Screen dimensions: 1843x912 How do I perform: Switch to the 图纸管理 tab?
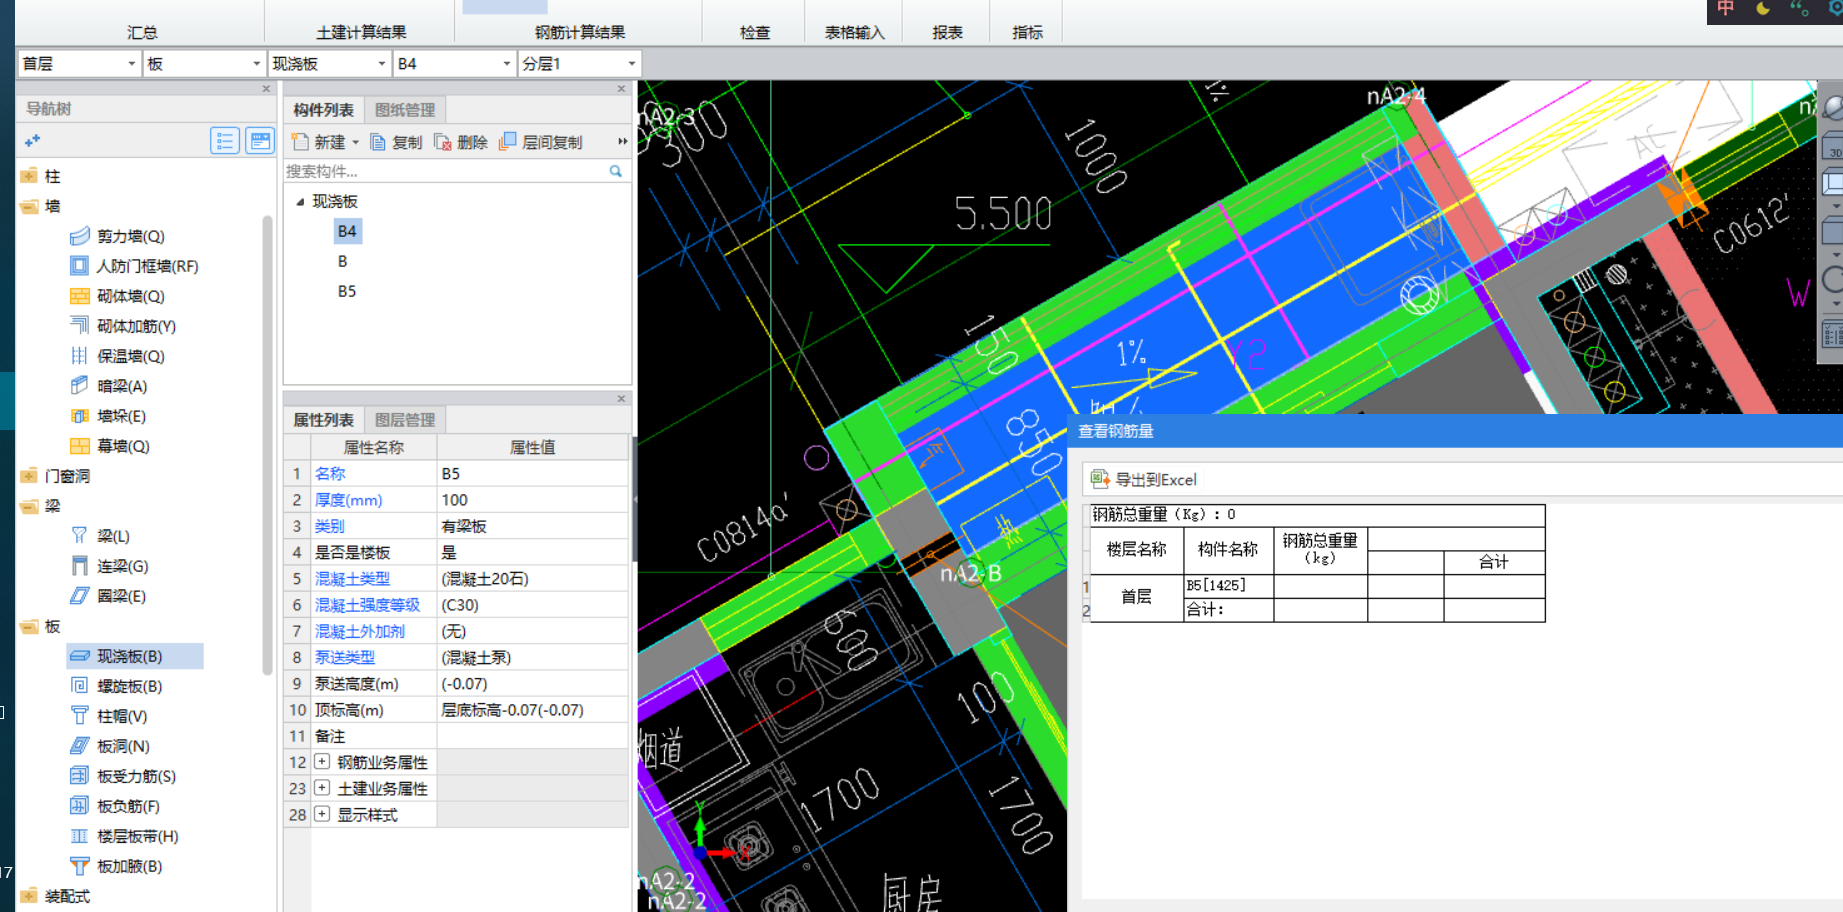coord(405,110)
